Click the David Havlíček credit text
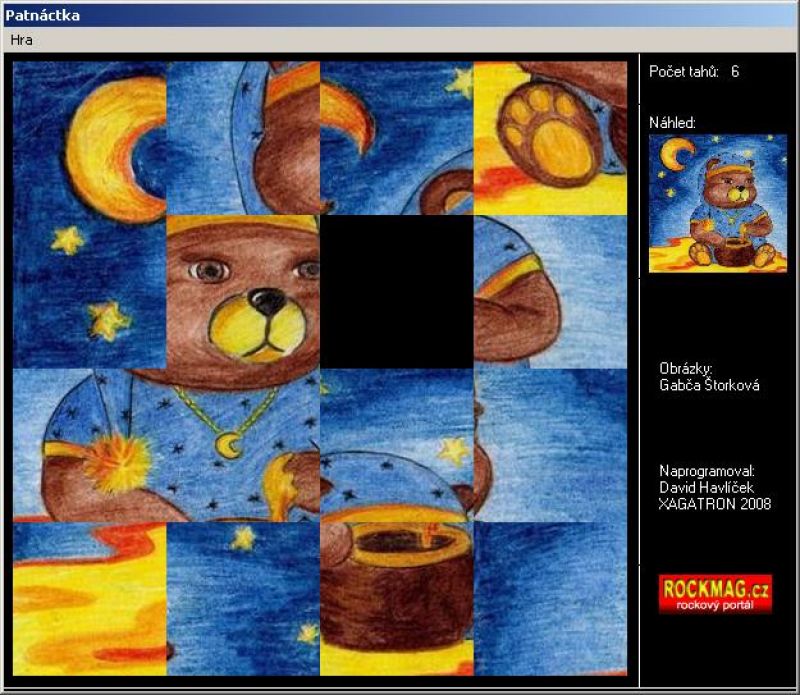The image size is (800, 695). pyautogui.click(x=706, y=487)
